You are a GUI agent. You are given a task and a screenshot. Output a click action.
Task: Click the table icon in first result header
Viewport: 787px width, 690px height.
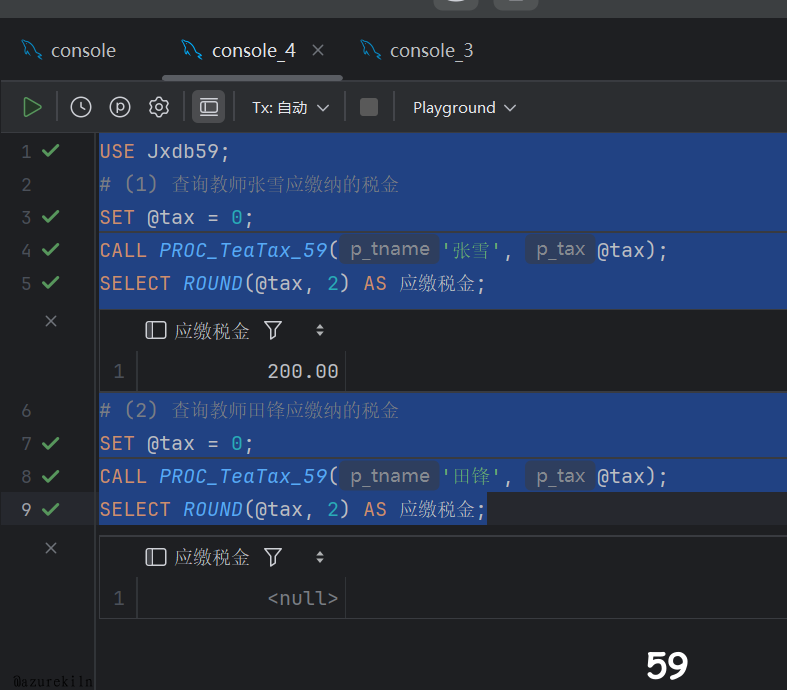coord(156,330)
